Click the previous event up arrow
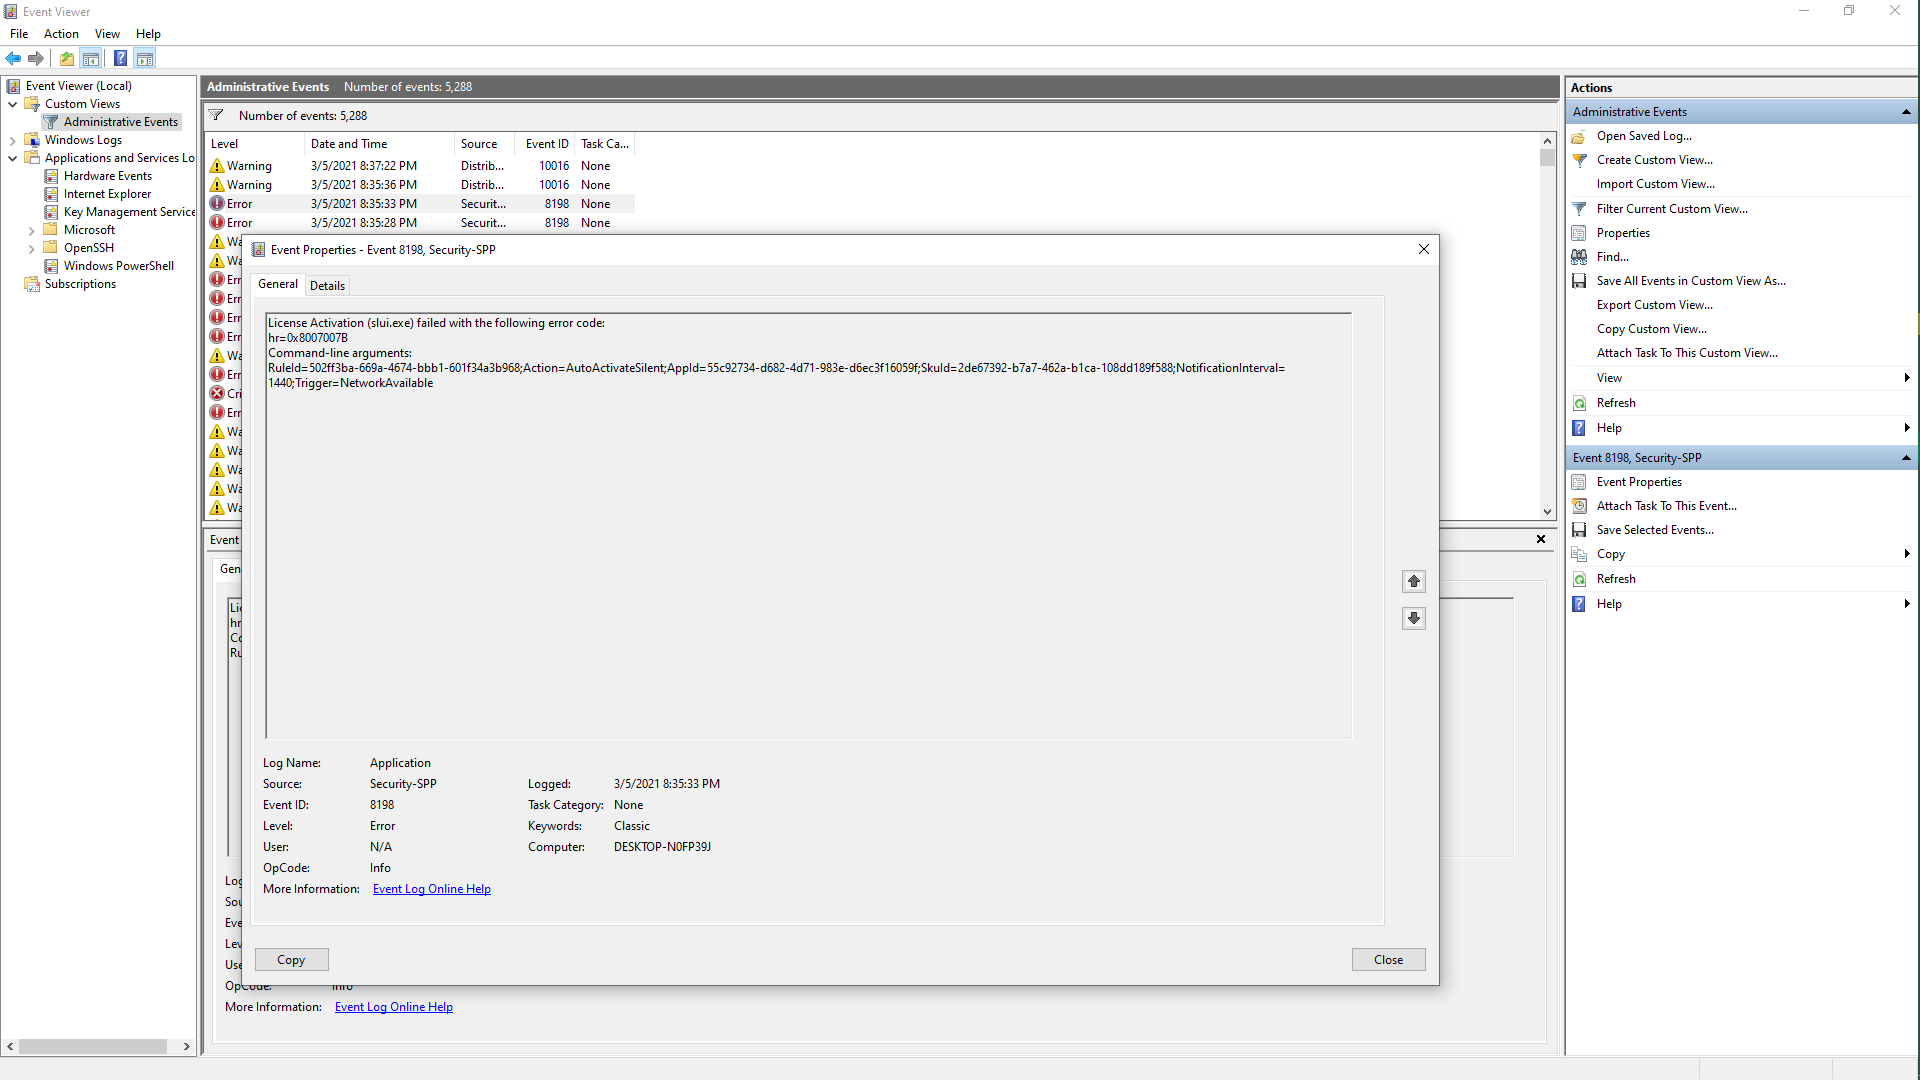Image resolution: width=1920 pixels, height=1080 pixels. [1413, 581]
